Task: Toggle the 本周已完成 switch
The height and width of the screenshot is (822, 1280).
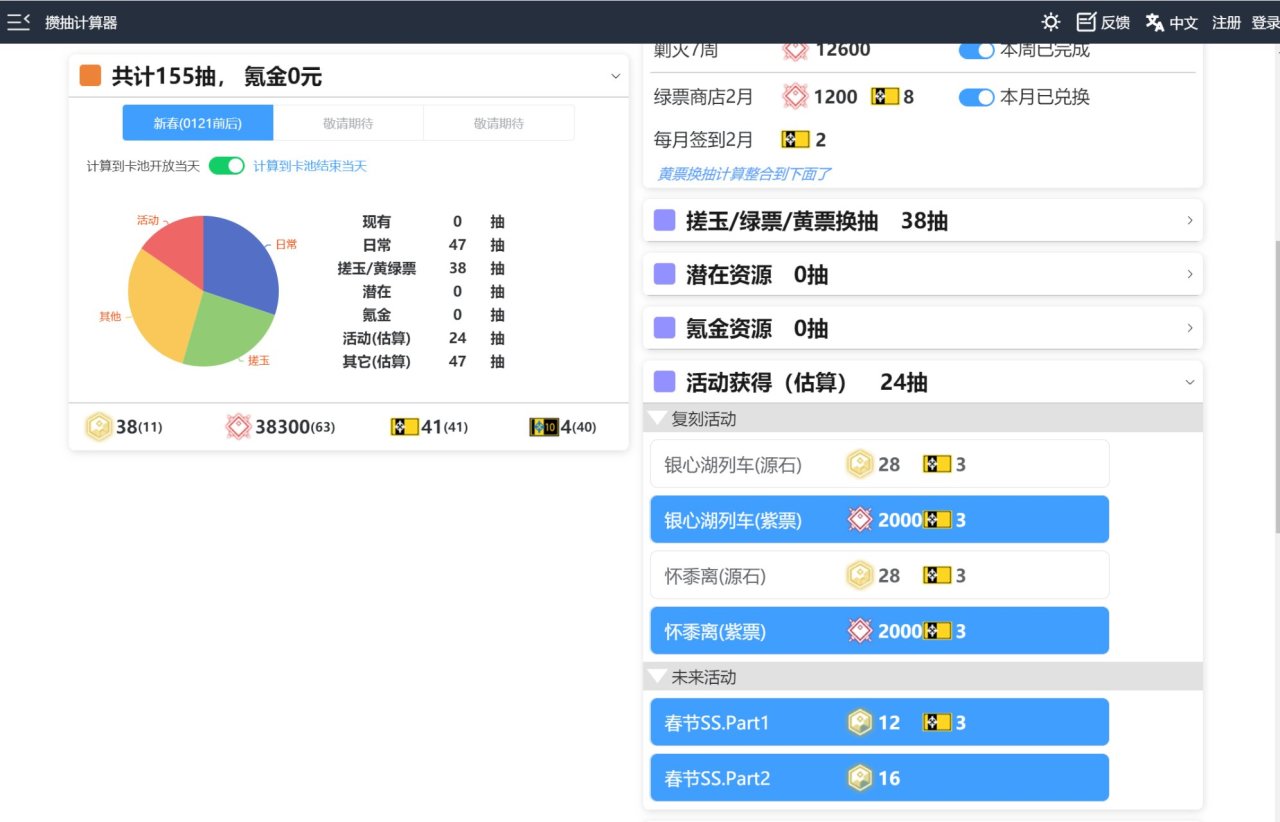Action: click(977, 50)
